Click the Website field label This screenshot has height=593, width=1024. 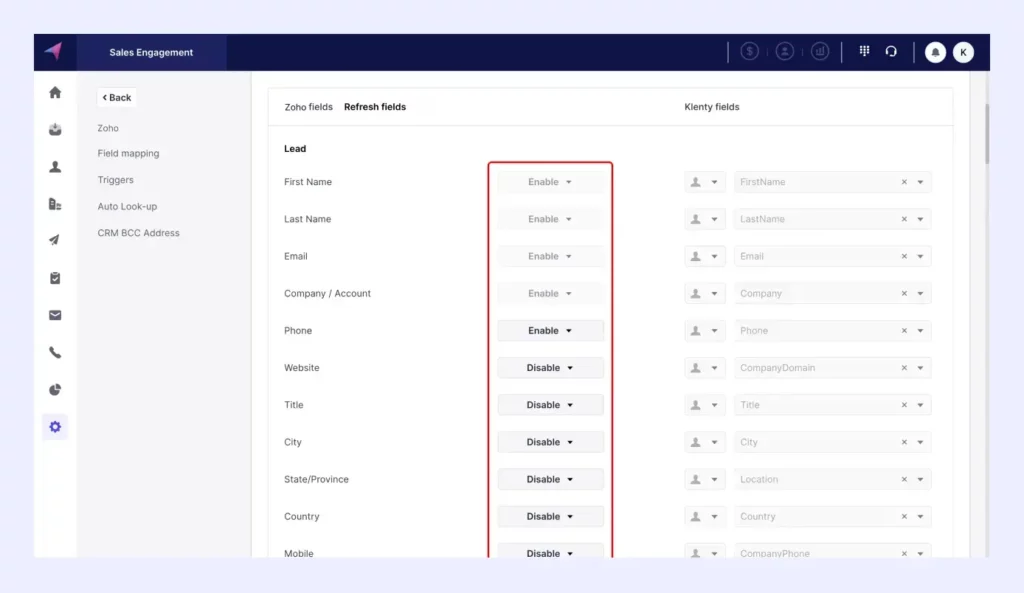[x=302, y=368]
